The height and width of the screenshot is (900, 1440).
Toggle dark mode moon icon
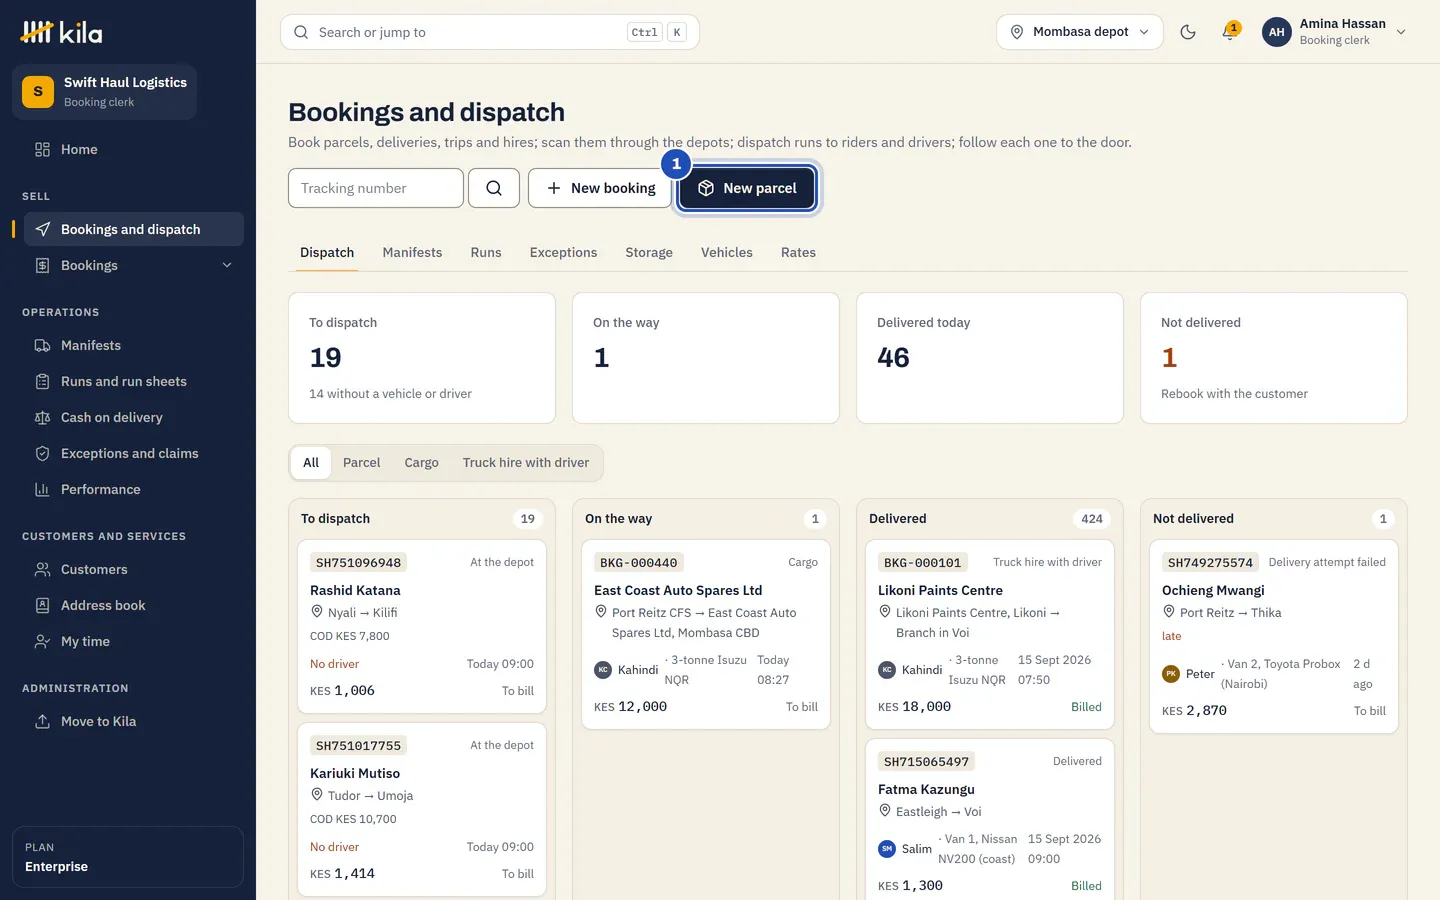tap(1188, 32)
